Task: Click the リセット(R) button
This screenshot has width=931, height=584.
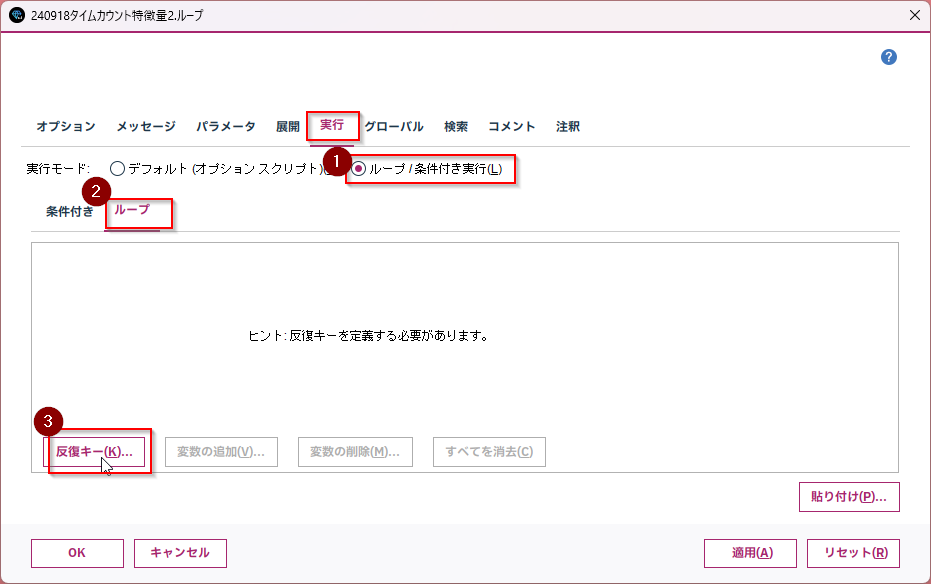Action: 853,553
